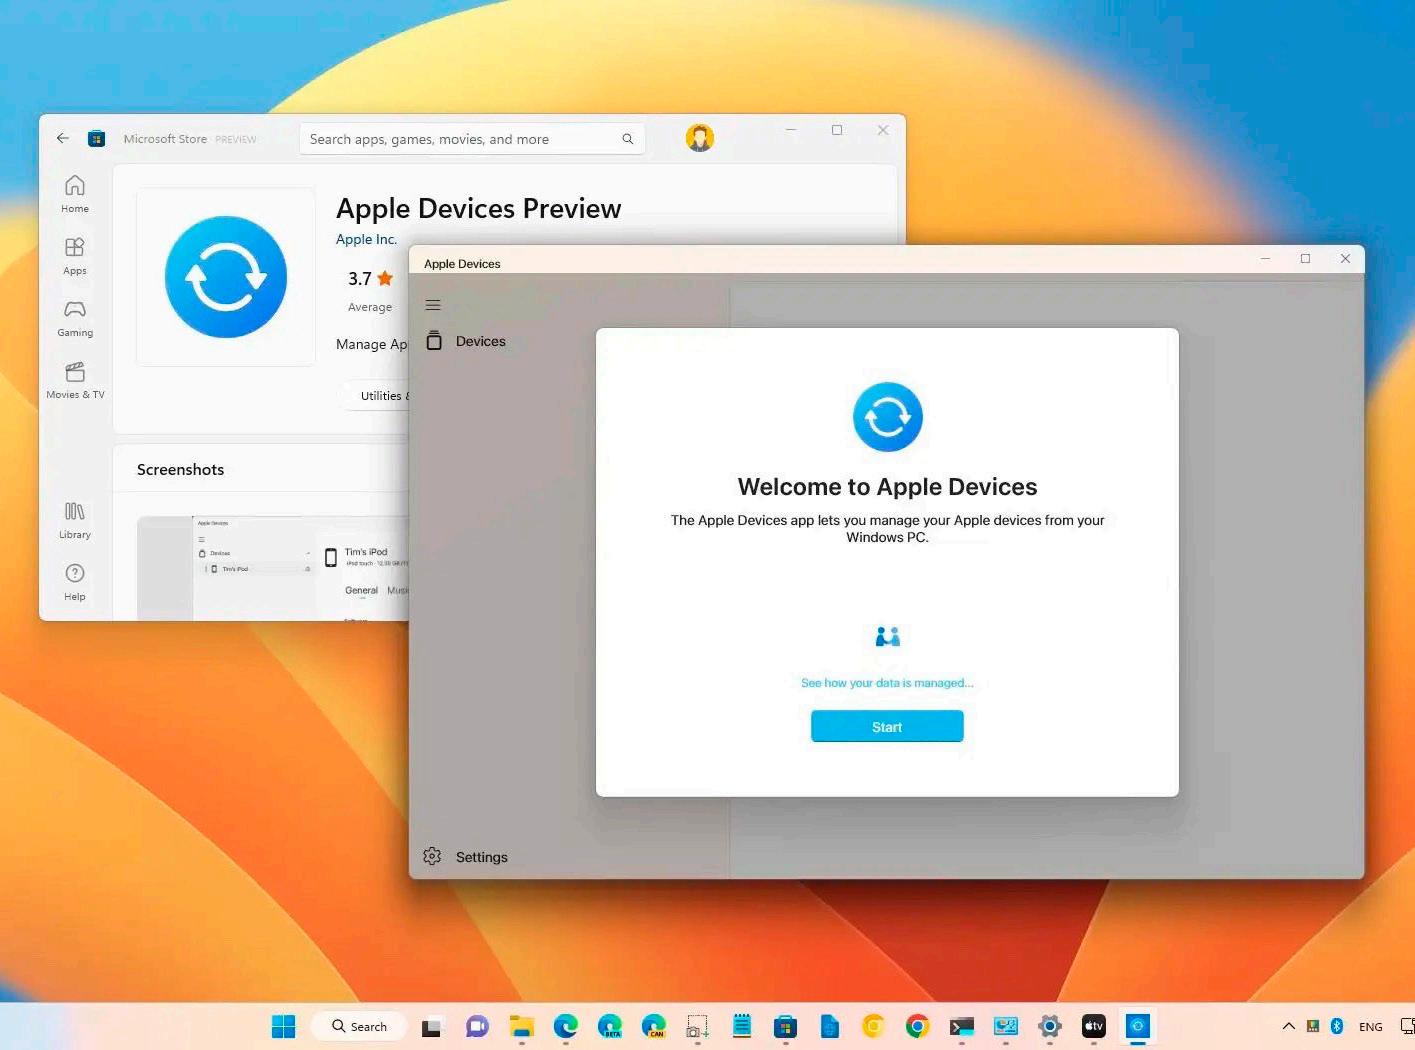The image size is (1415, 1050).
Task: Focus the Microsoft Store search box
Action: tap(472, 139)
